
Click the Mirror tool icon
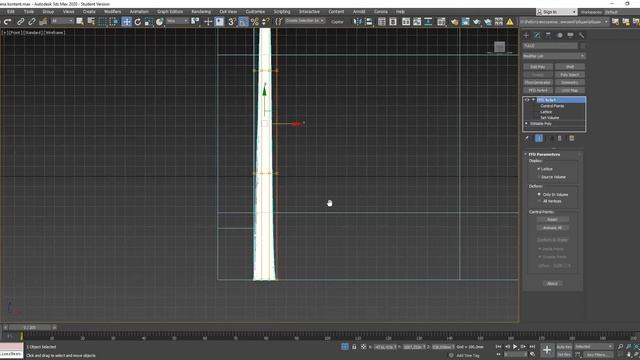[358, 22]
